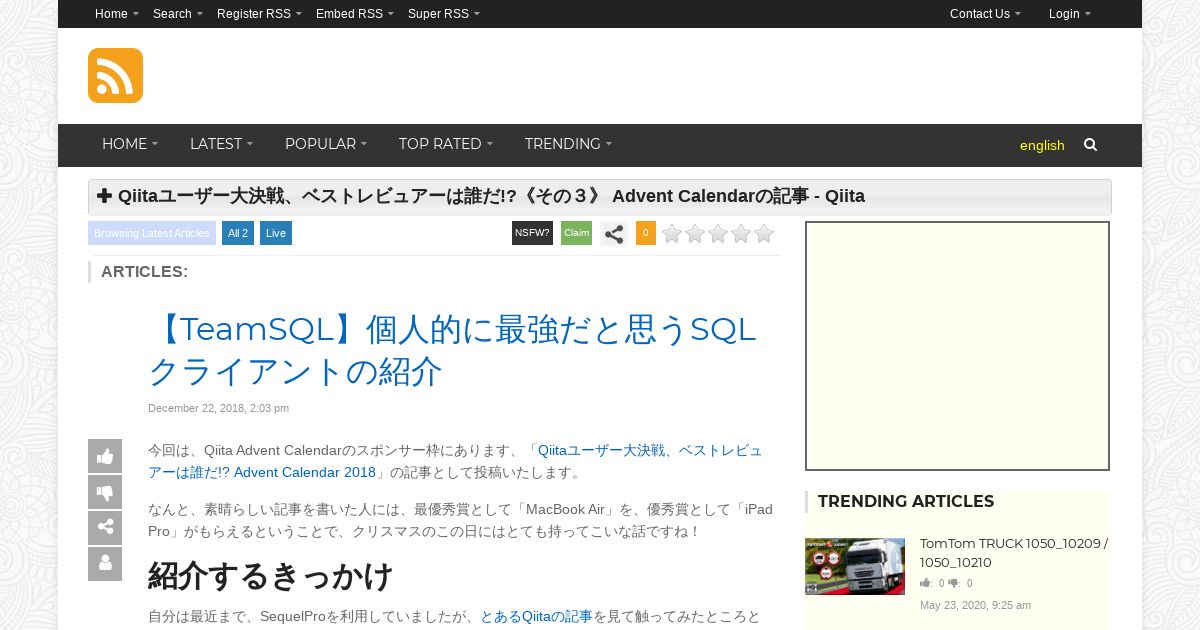The height and width of the screenshot is (630, 1200).
Task: Open TomTom TRUCK 1050_10209 trending article
Action: (1014, 553)
